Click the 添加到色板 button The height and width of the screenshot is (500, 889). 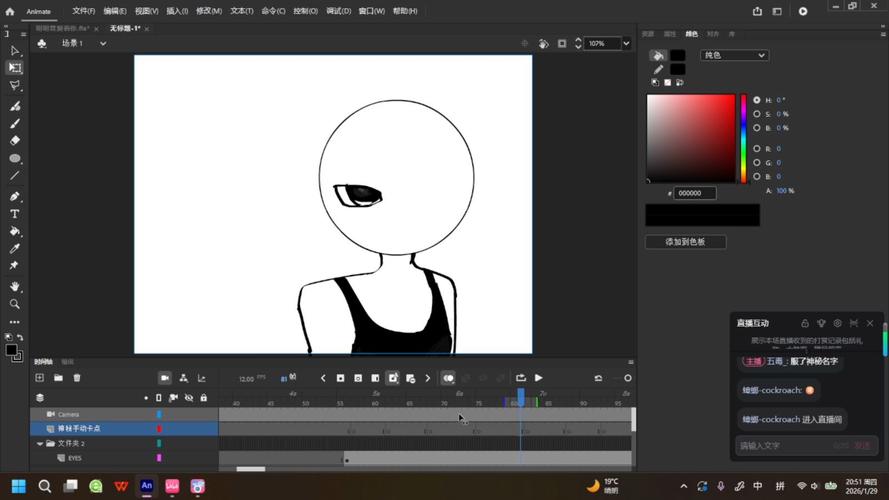pyautogui.click(x=685, y=242)
